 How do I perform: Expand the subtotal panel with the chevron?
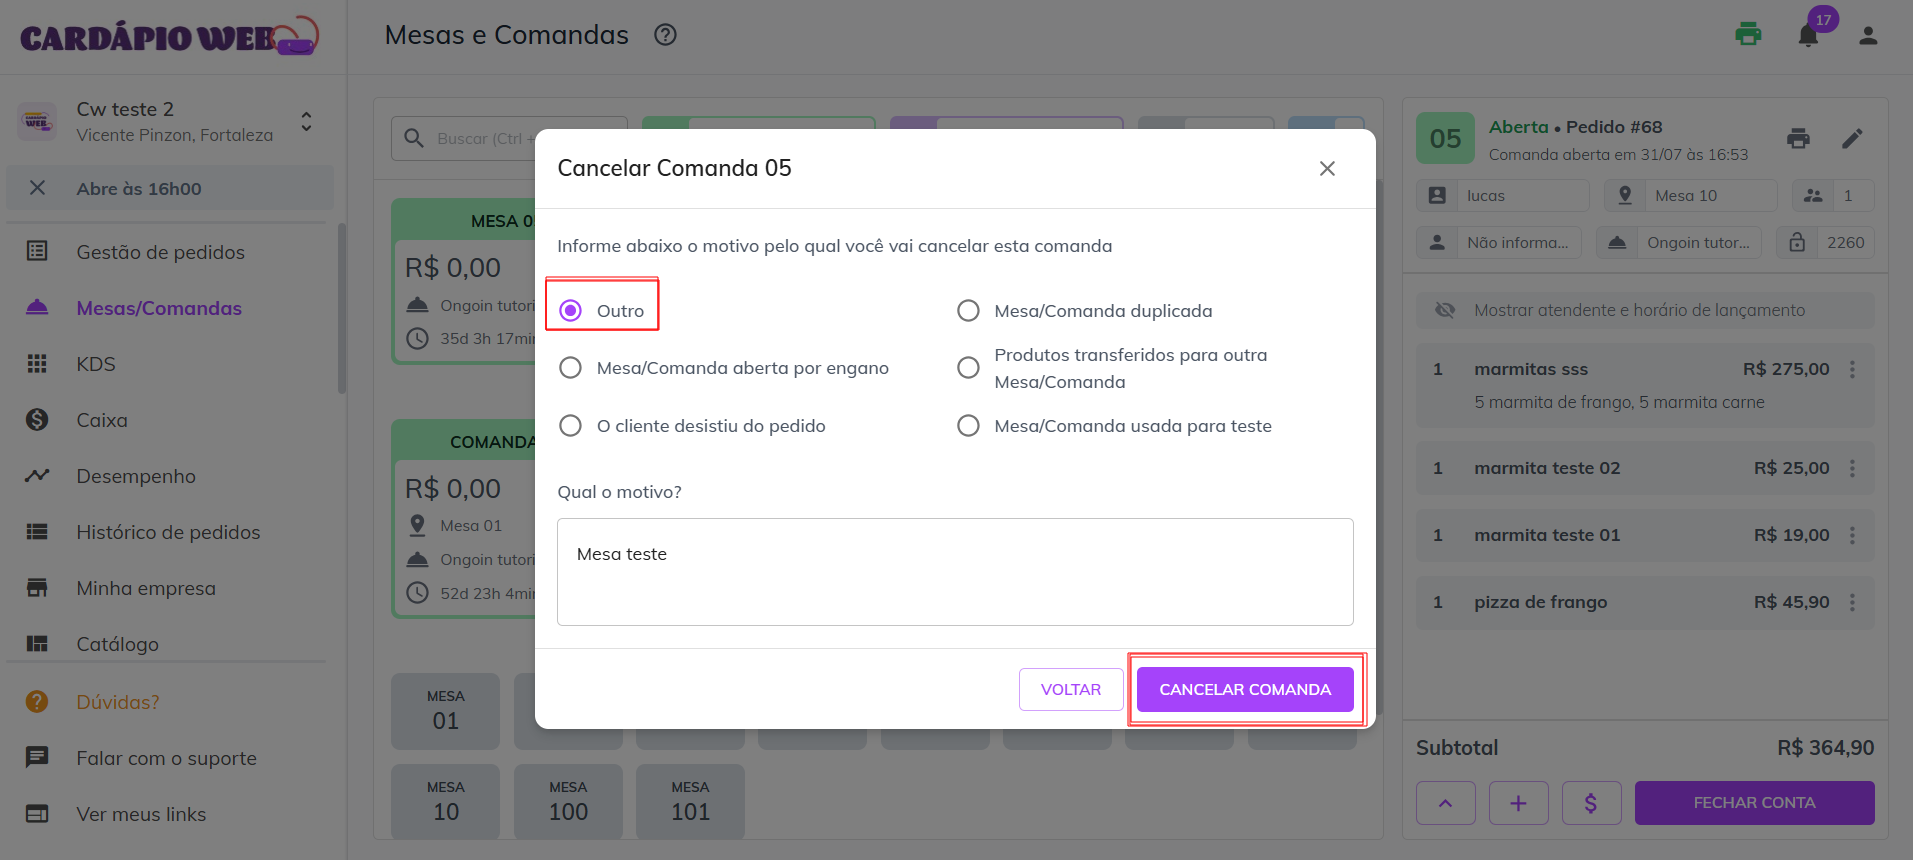(x=1445, y=803)
